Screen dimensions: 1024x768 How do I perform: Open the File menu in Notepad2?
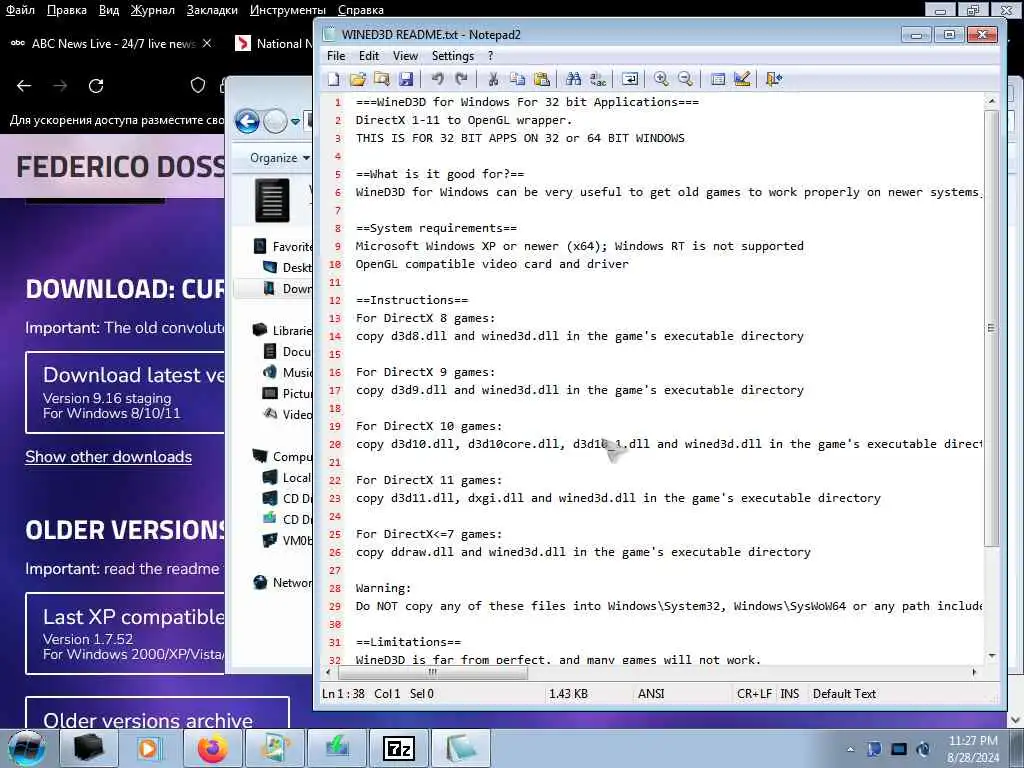coord(336,56)
